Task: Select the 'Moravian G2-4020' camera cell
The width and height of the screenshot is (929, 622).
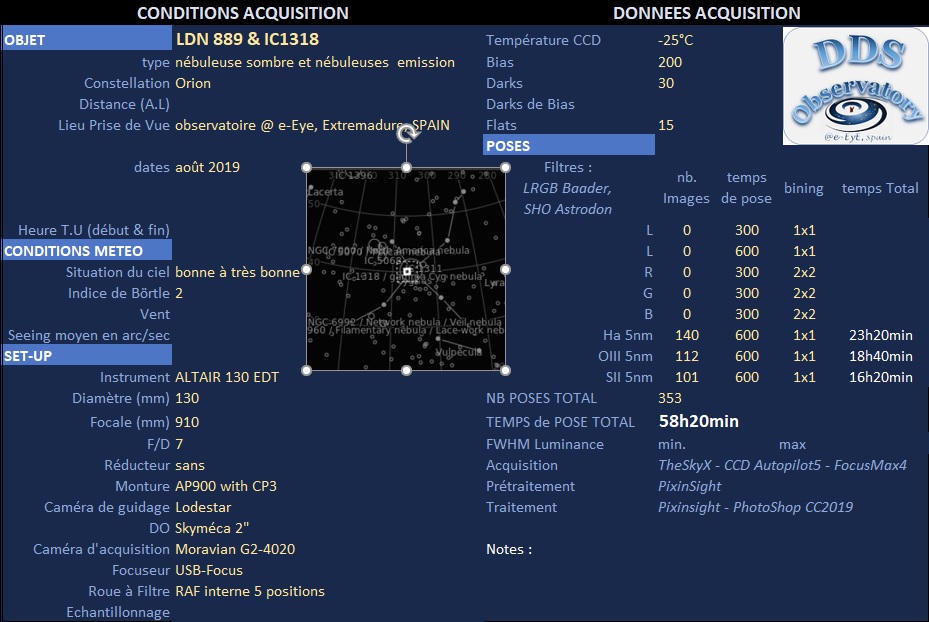Action: click(235, 549)
